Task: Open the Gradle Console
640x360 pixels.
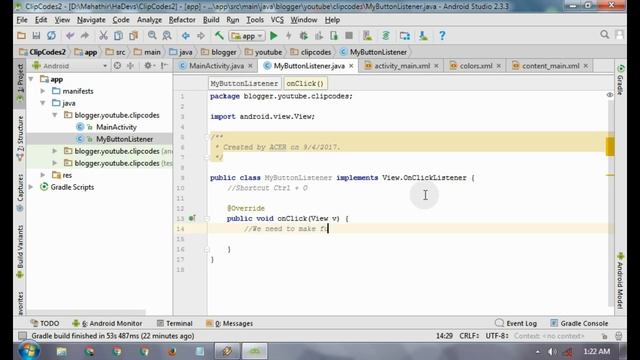Action: coord(579,323)
